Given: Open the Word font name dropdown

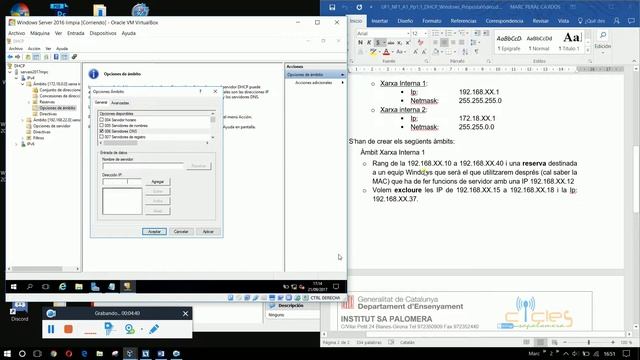Looking at the screenshot, I should point(408,33).
